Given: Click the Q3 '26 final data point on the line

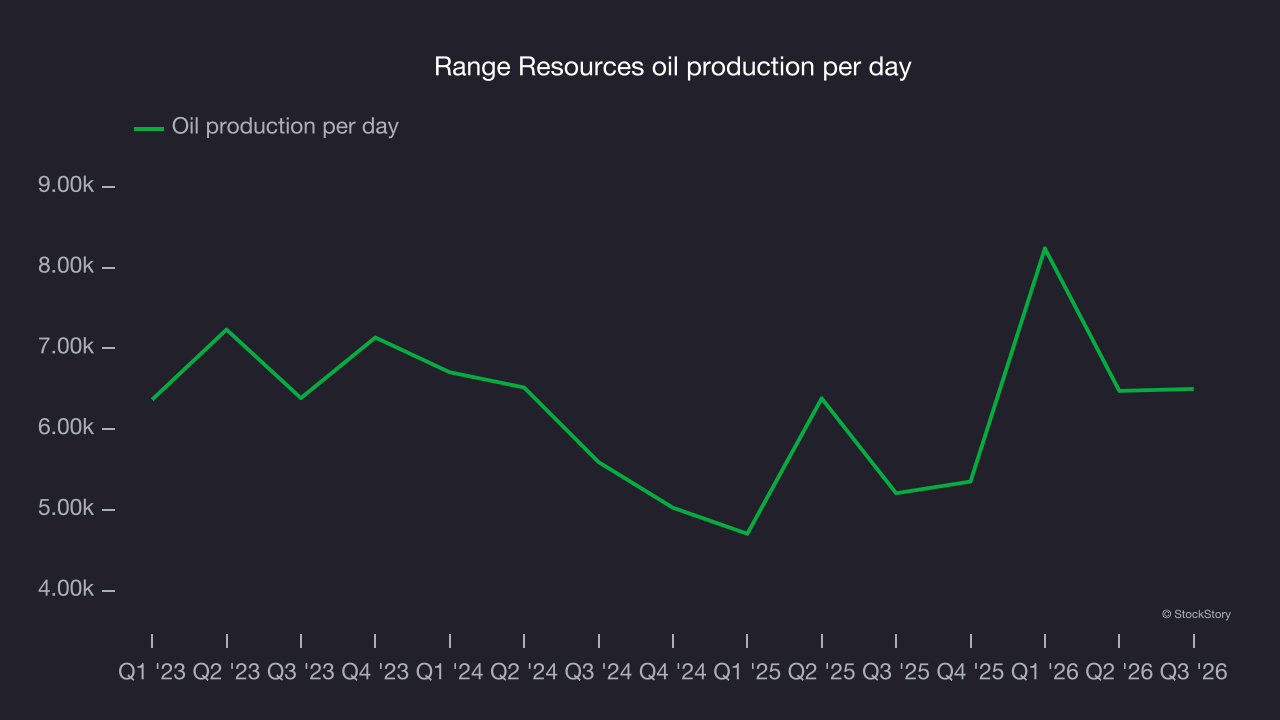Looking at the screenshot, I should (1193, 389).
